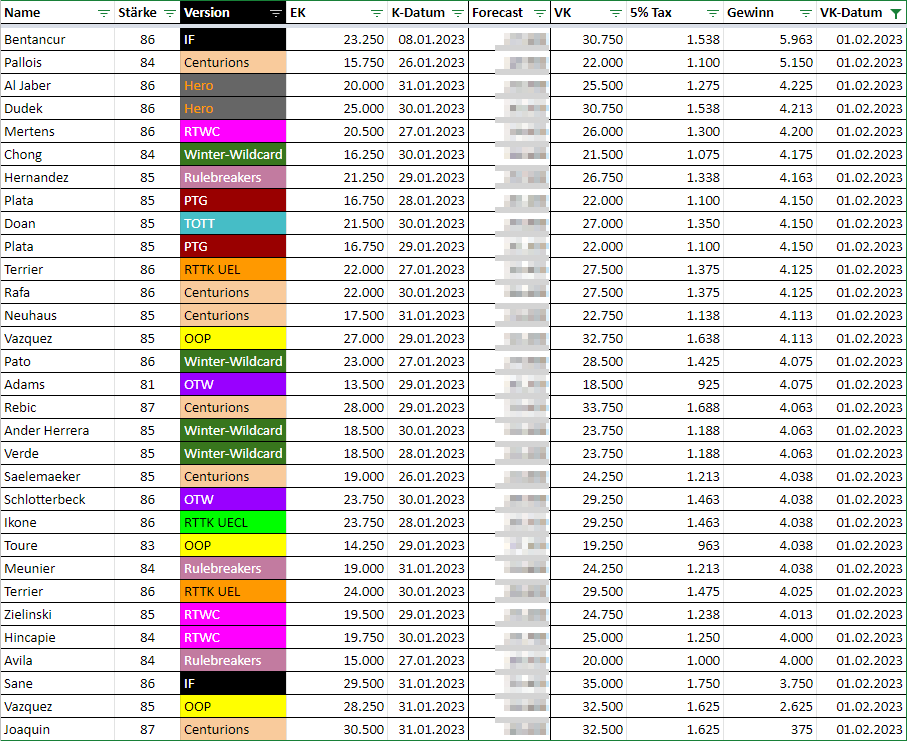Viewport: 907px width, 741px height.
Task: Select the blurred Forecast cell for Bentancur
Action: click(509, 39)
